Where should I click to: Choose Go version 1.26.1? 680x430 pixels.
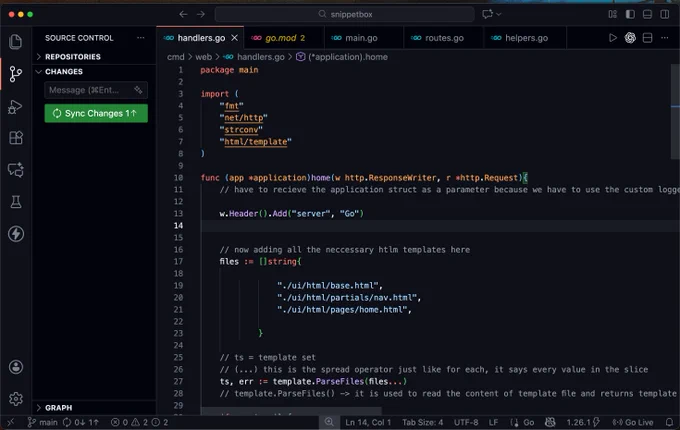[583, 422]
